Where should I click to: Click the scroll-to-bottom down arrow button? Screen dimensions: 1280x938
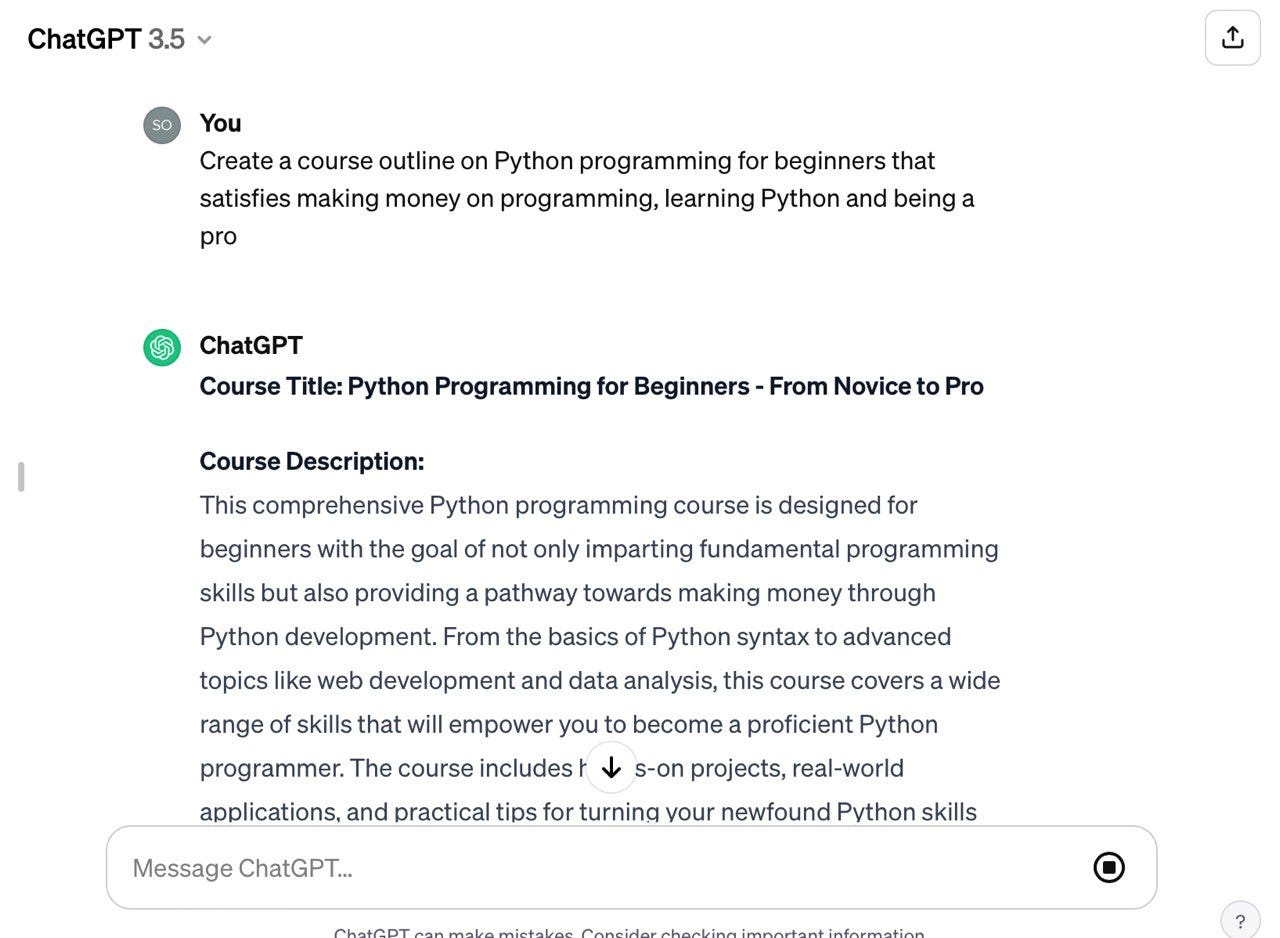click(611, 767)
